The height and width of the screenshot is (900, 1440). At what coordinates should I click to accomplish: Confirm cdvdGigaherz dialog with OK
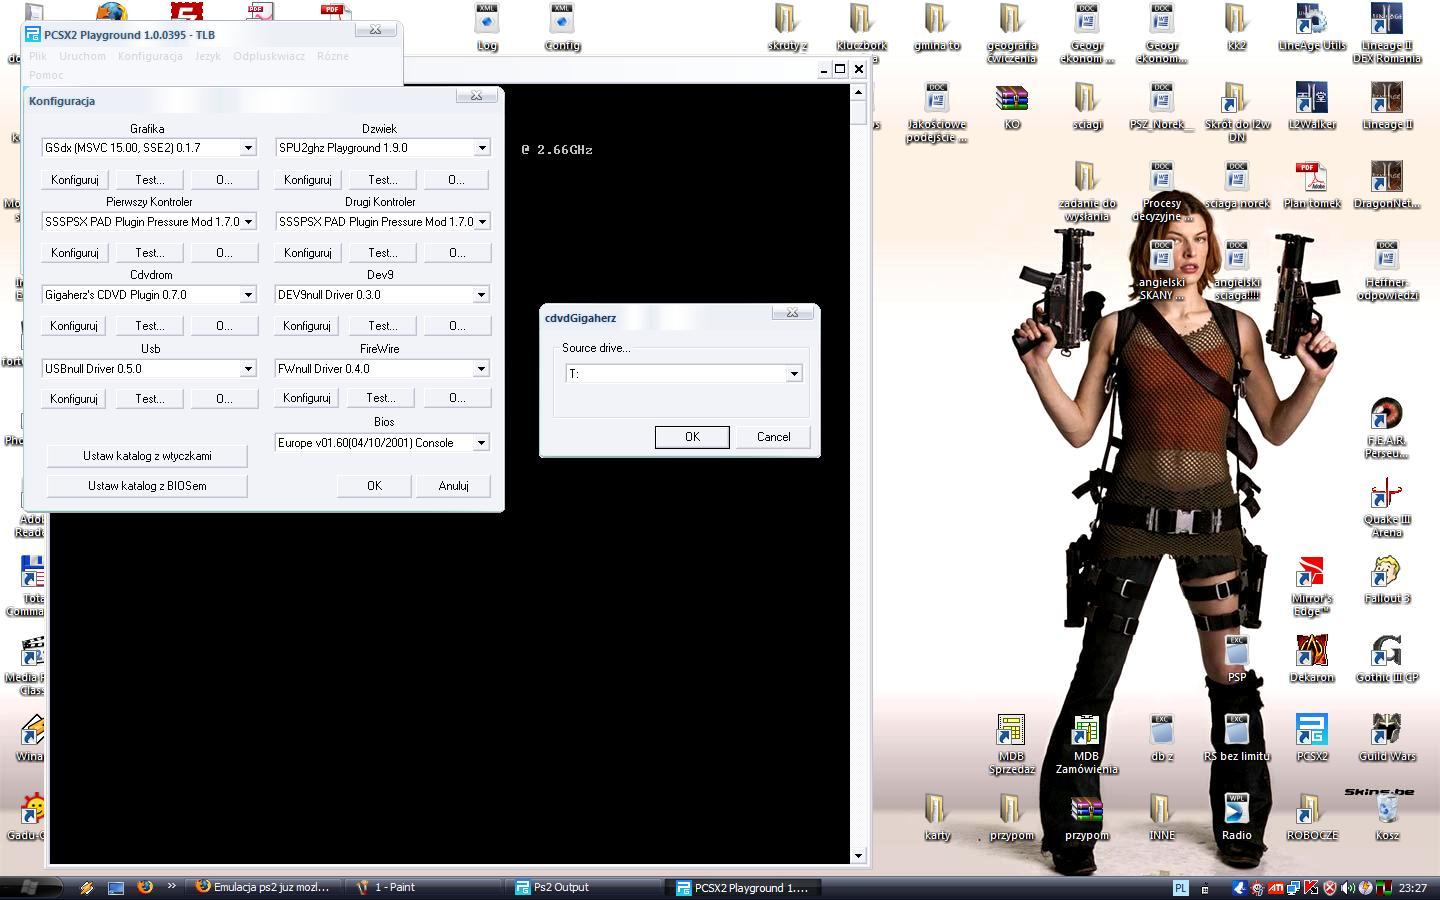point(692,437)
